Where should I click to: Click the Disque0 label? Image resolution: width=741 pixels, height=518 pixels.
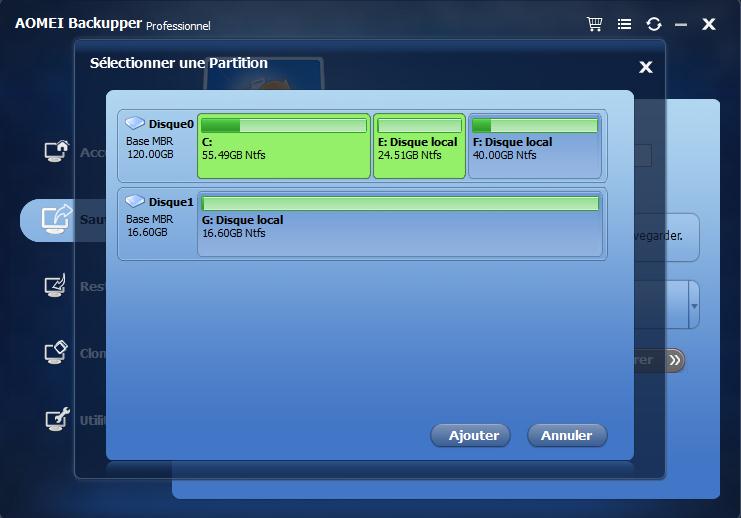[171, 124]
